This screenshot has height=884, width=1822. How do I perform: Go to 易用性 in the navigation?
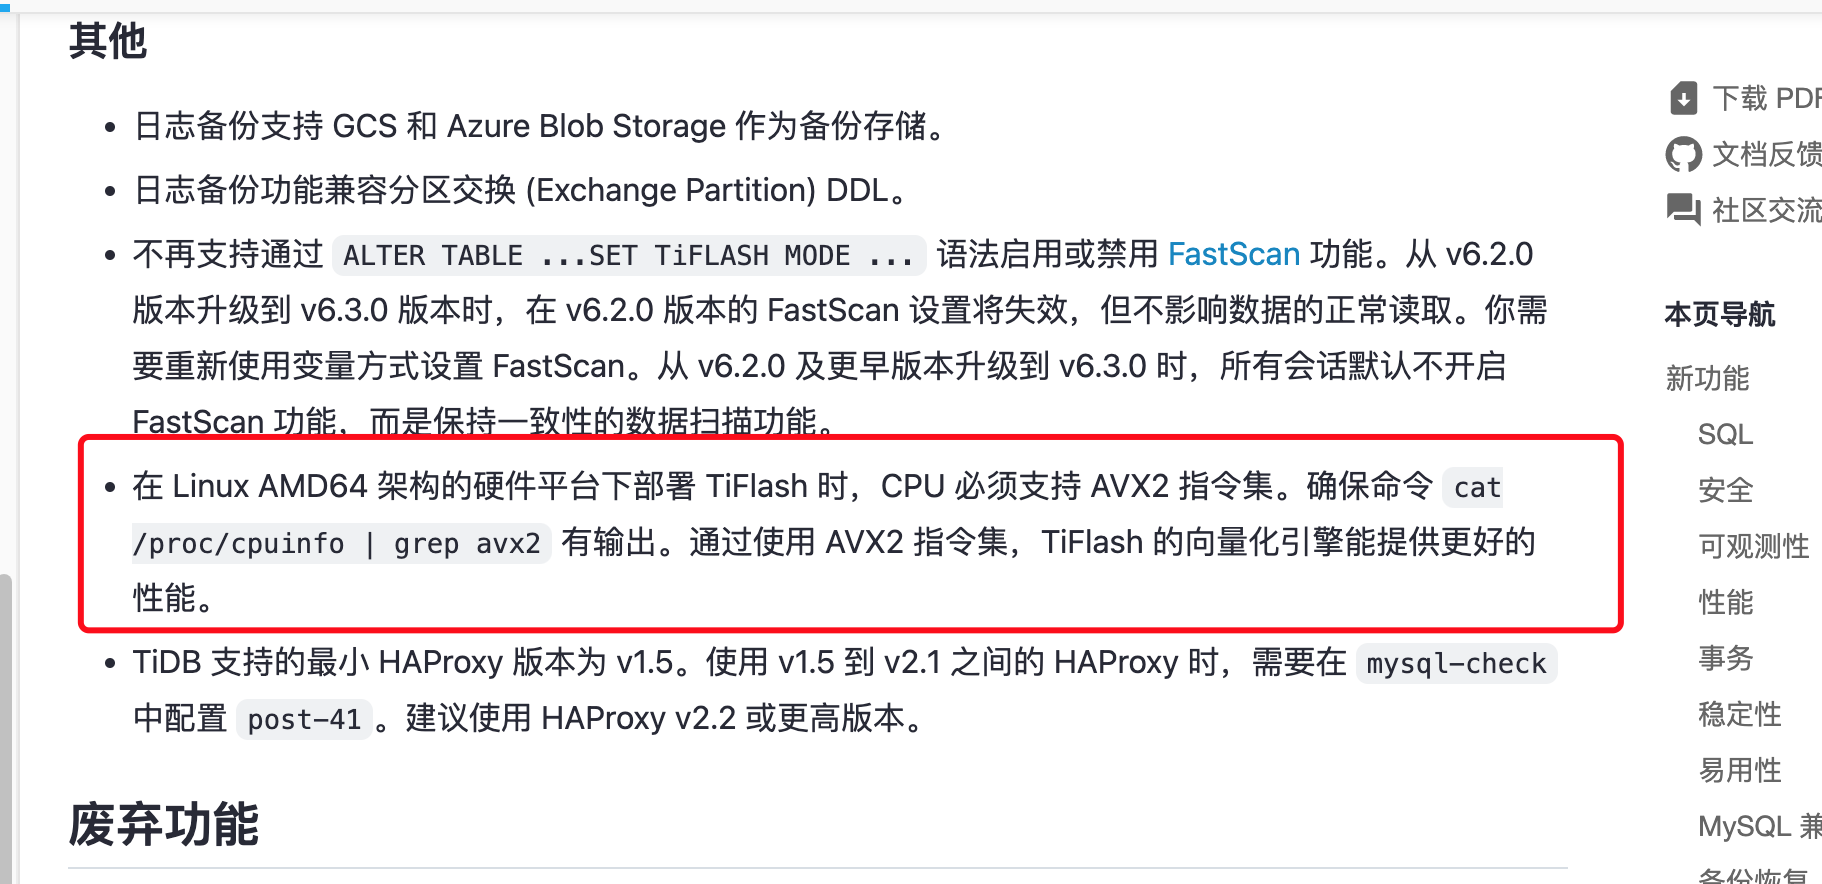pos(1739,770)
